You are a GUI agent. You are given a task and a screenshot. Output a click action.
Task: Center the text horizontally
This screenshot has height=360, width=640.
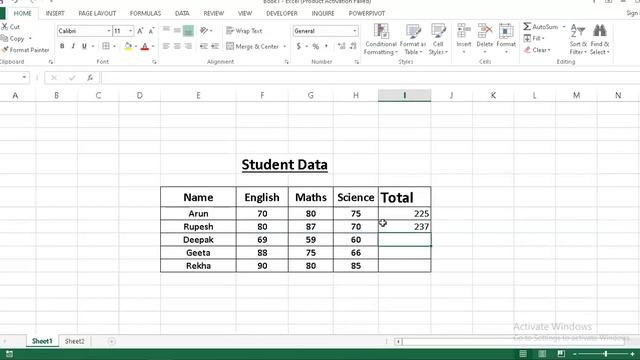click(x=177, y=46)
